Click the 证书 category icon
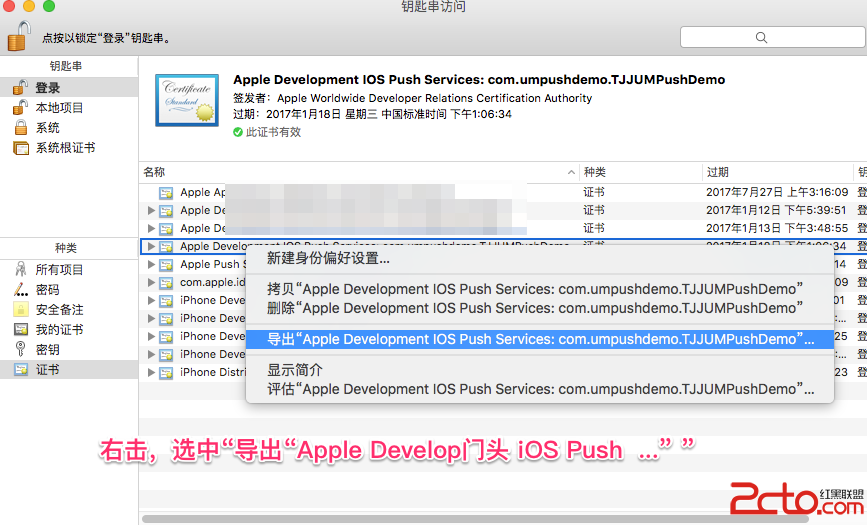Image resolution: width=867 pixels, height=525 pixels. [20, 370]
